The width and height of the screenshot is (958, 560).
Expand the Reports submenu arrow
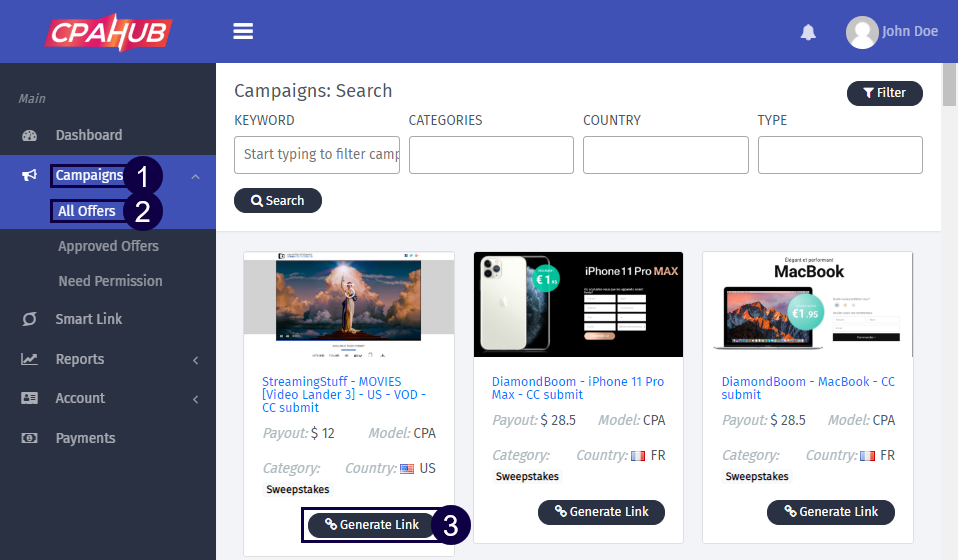(x=195, y=360)
